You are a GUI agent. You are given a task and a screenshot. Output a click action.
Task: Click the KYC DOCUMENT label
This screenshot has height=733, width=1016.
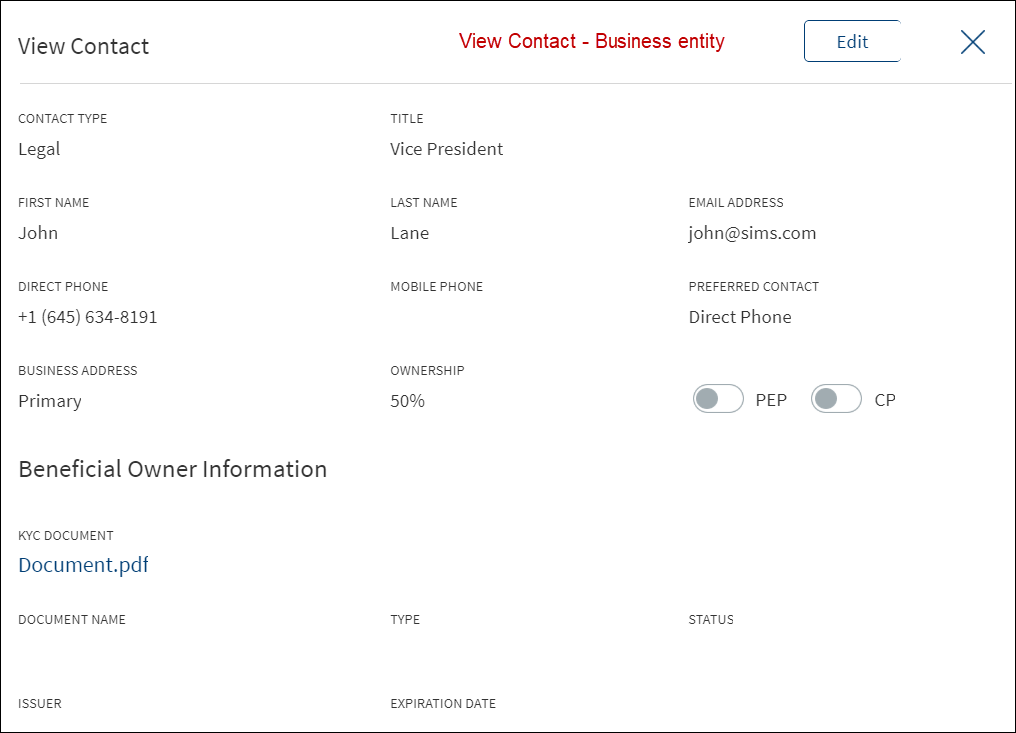coord(66,535)
